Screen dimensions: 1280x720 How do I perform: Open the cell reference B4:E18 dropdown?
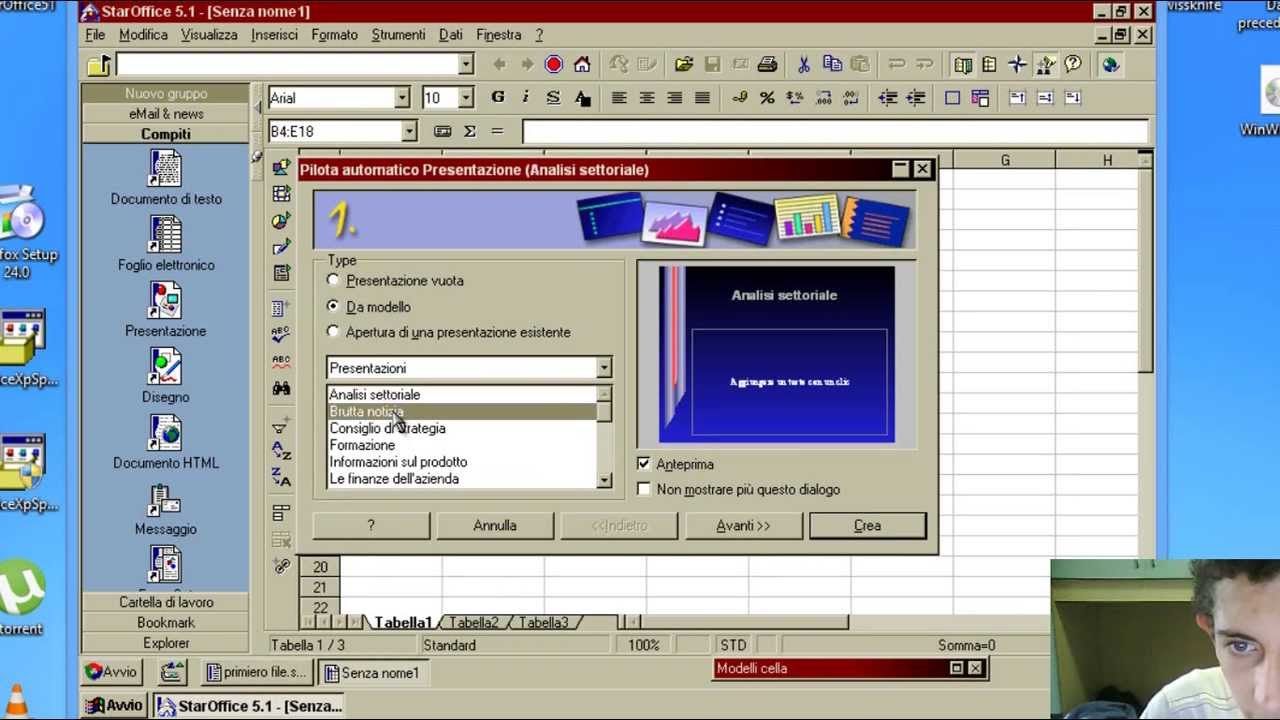408,131
